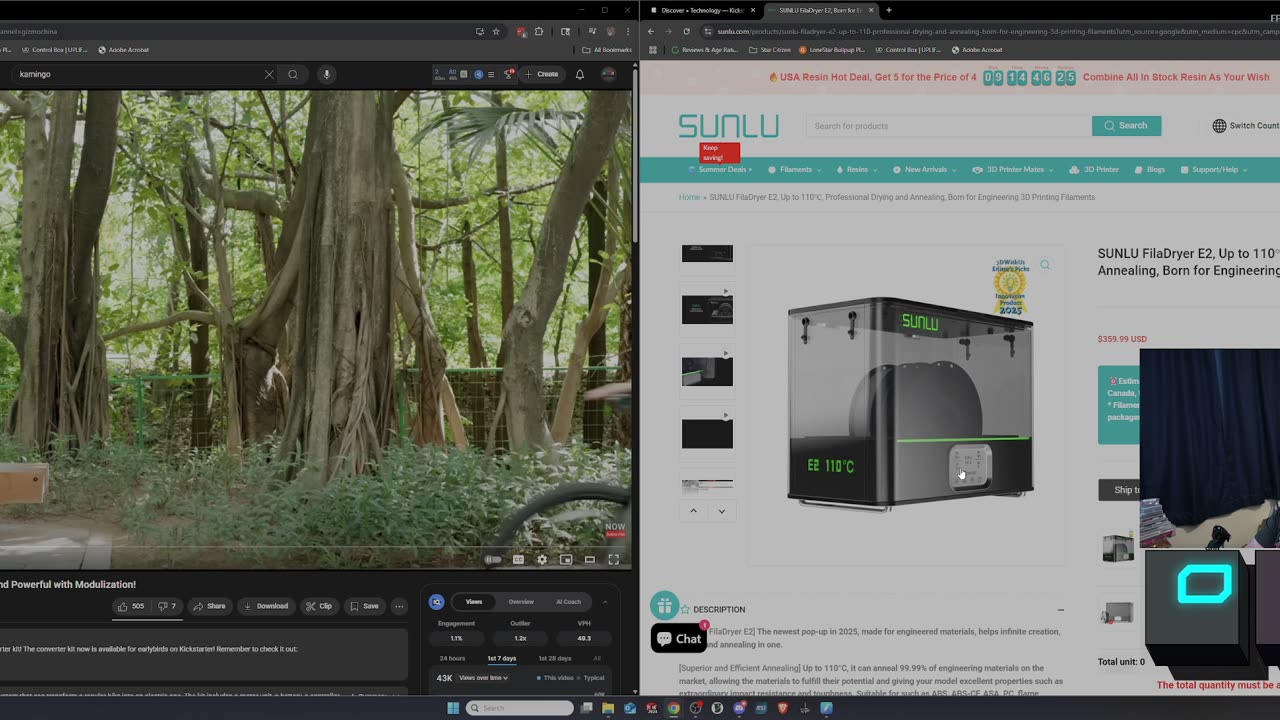Image resolution: width=1280 pixels, height=720 pixels.
Task: Open a new tab in right browser
Action: (888, 10)
